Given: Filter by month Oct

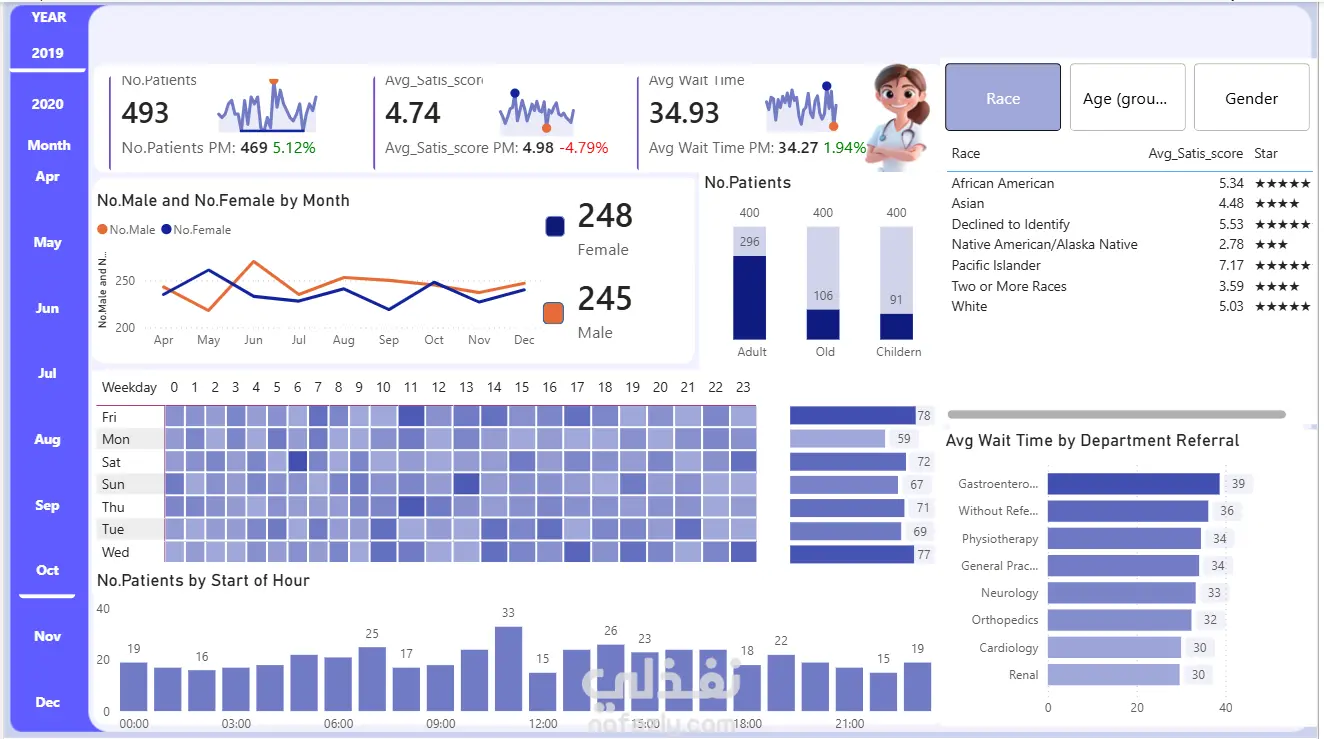Looking at the screenshot, I should click(x=47, y=570).
